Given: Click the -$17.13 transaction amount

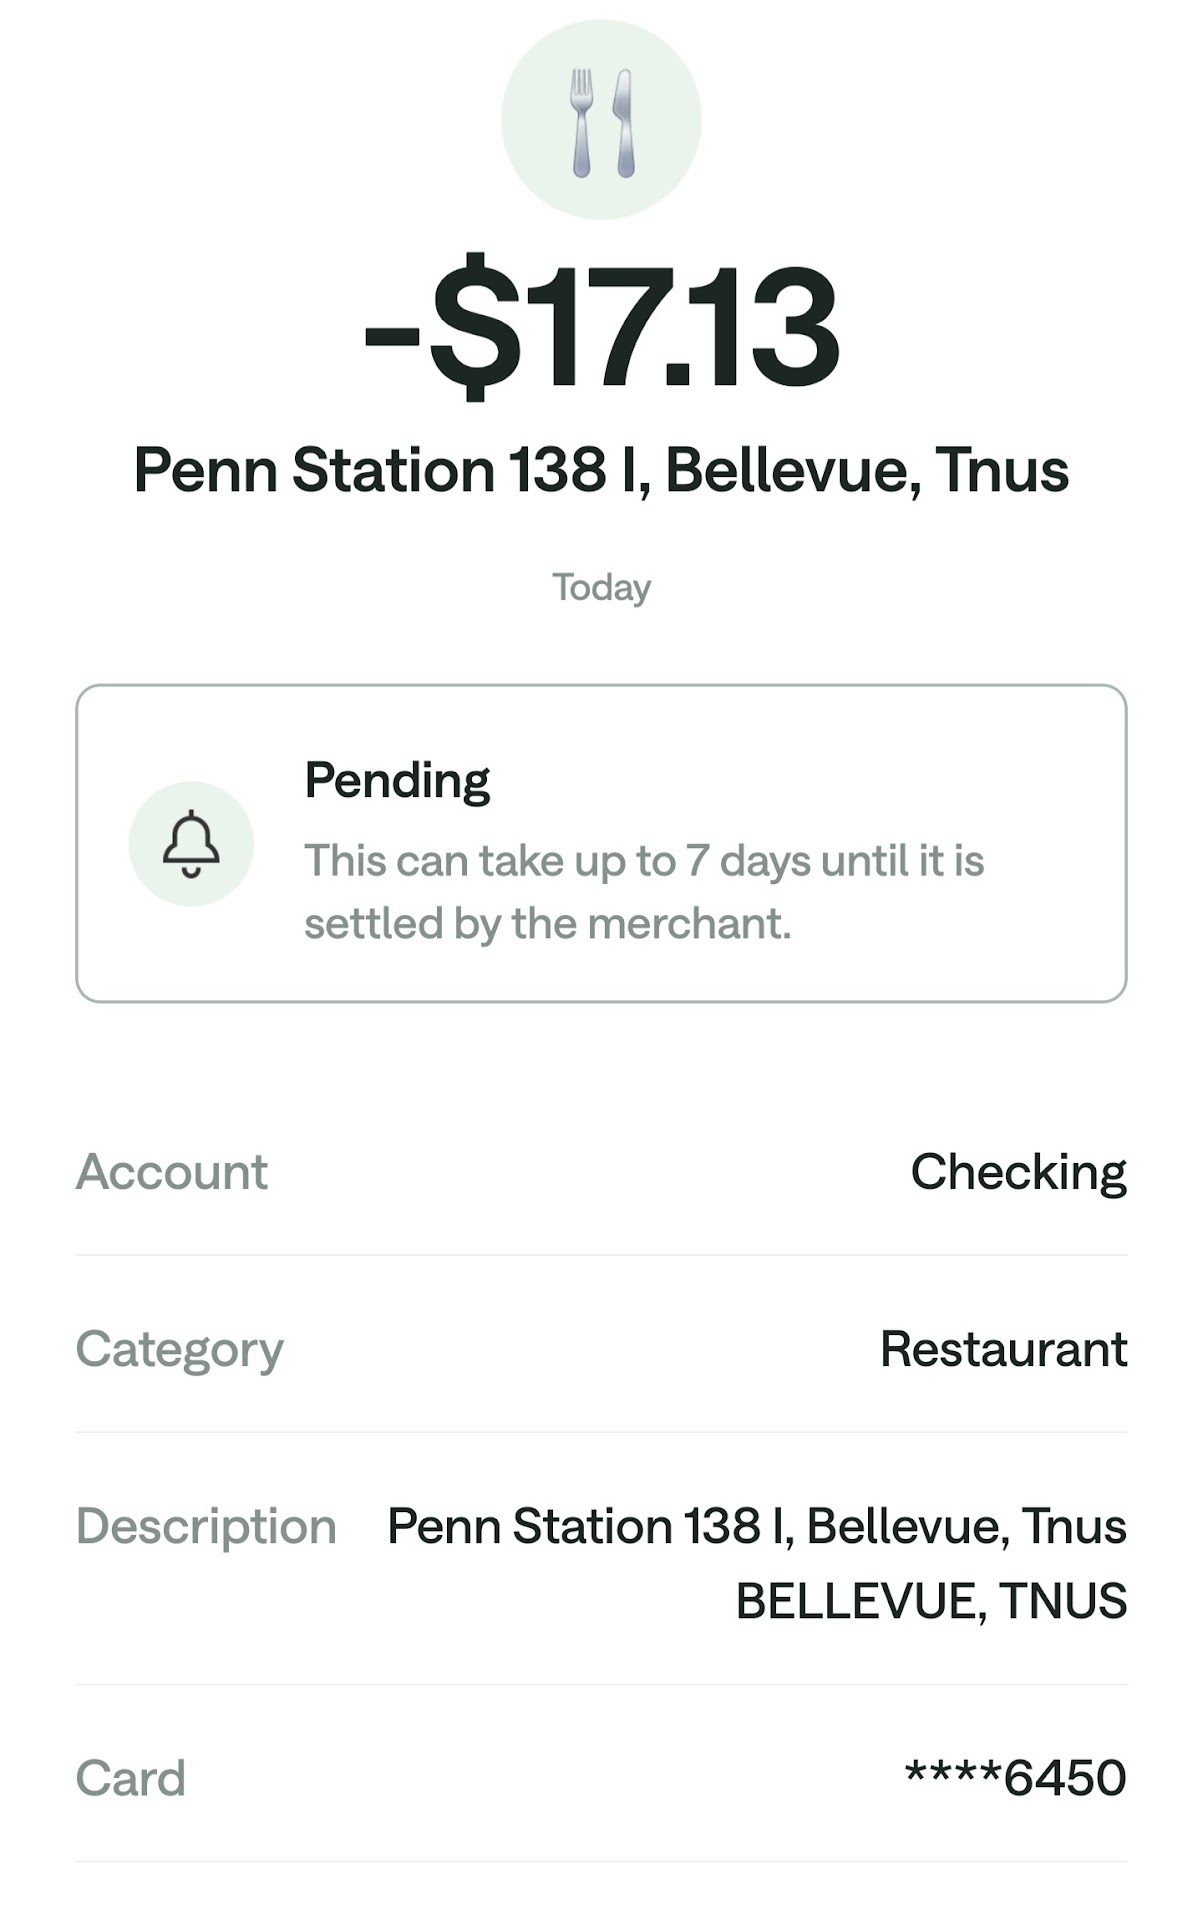Looking at the screenshot, I should 601,327.
